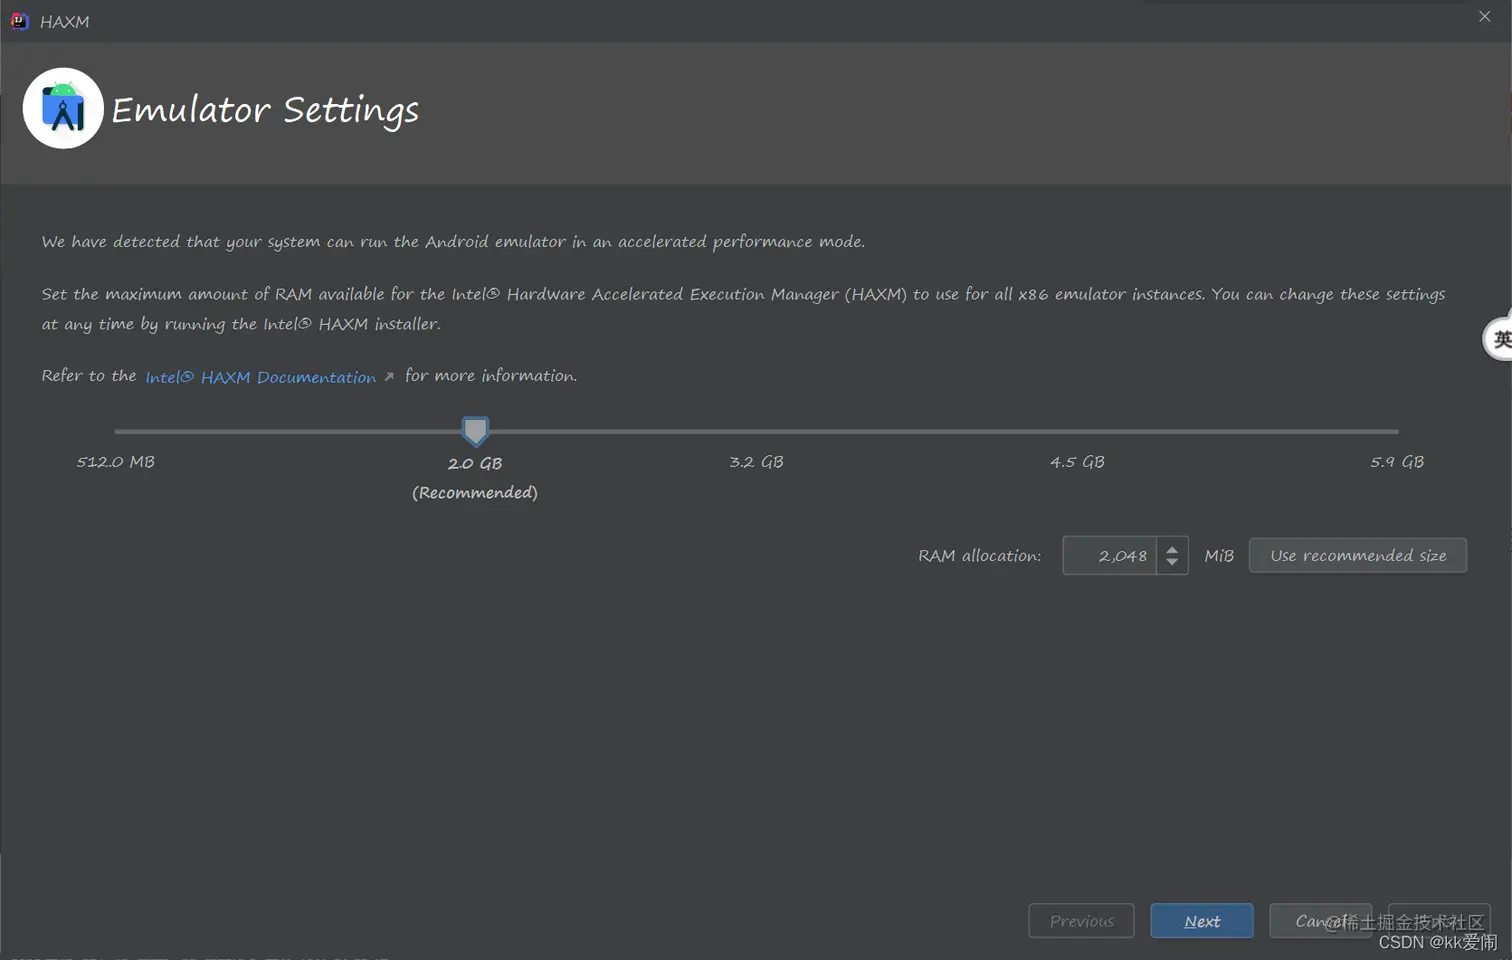Proceed with the Next button
The image size is (1512, 960).
click(x=1202, y=921)
